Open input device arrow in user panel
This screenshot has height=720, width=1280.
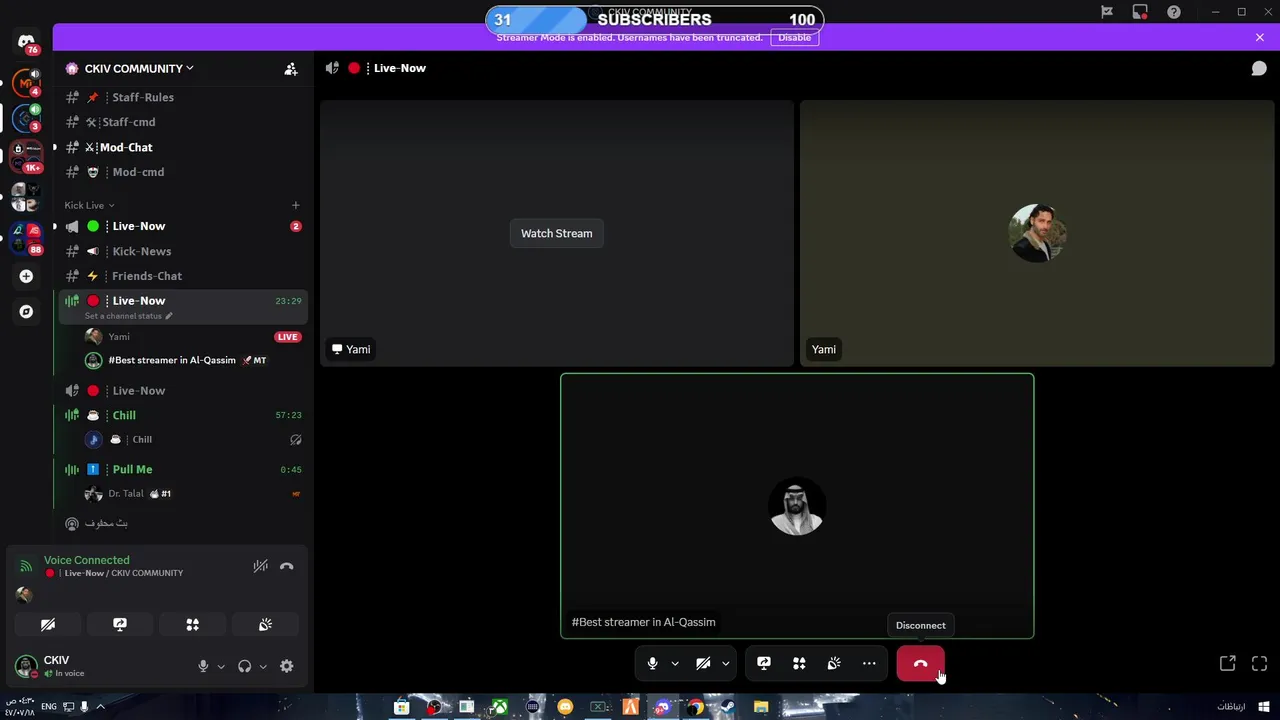[221, 666]
